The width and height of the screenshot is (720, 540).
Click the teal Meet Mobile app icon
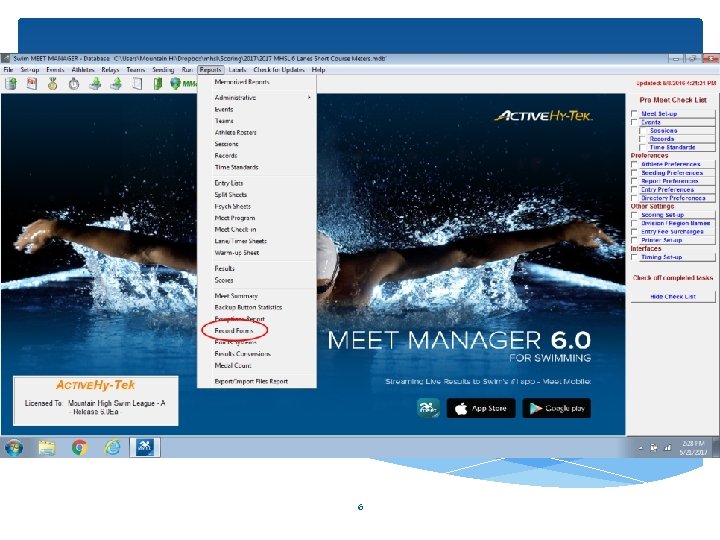click(x=428, y=408)
